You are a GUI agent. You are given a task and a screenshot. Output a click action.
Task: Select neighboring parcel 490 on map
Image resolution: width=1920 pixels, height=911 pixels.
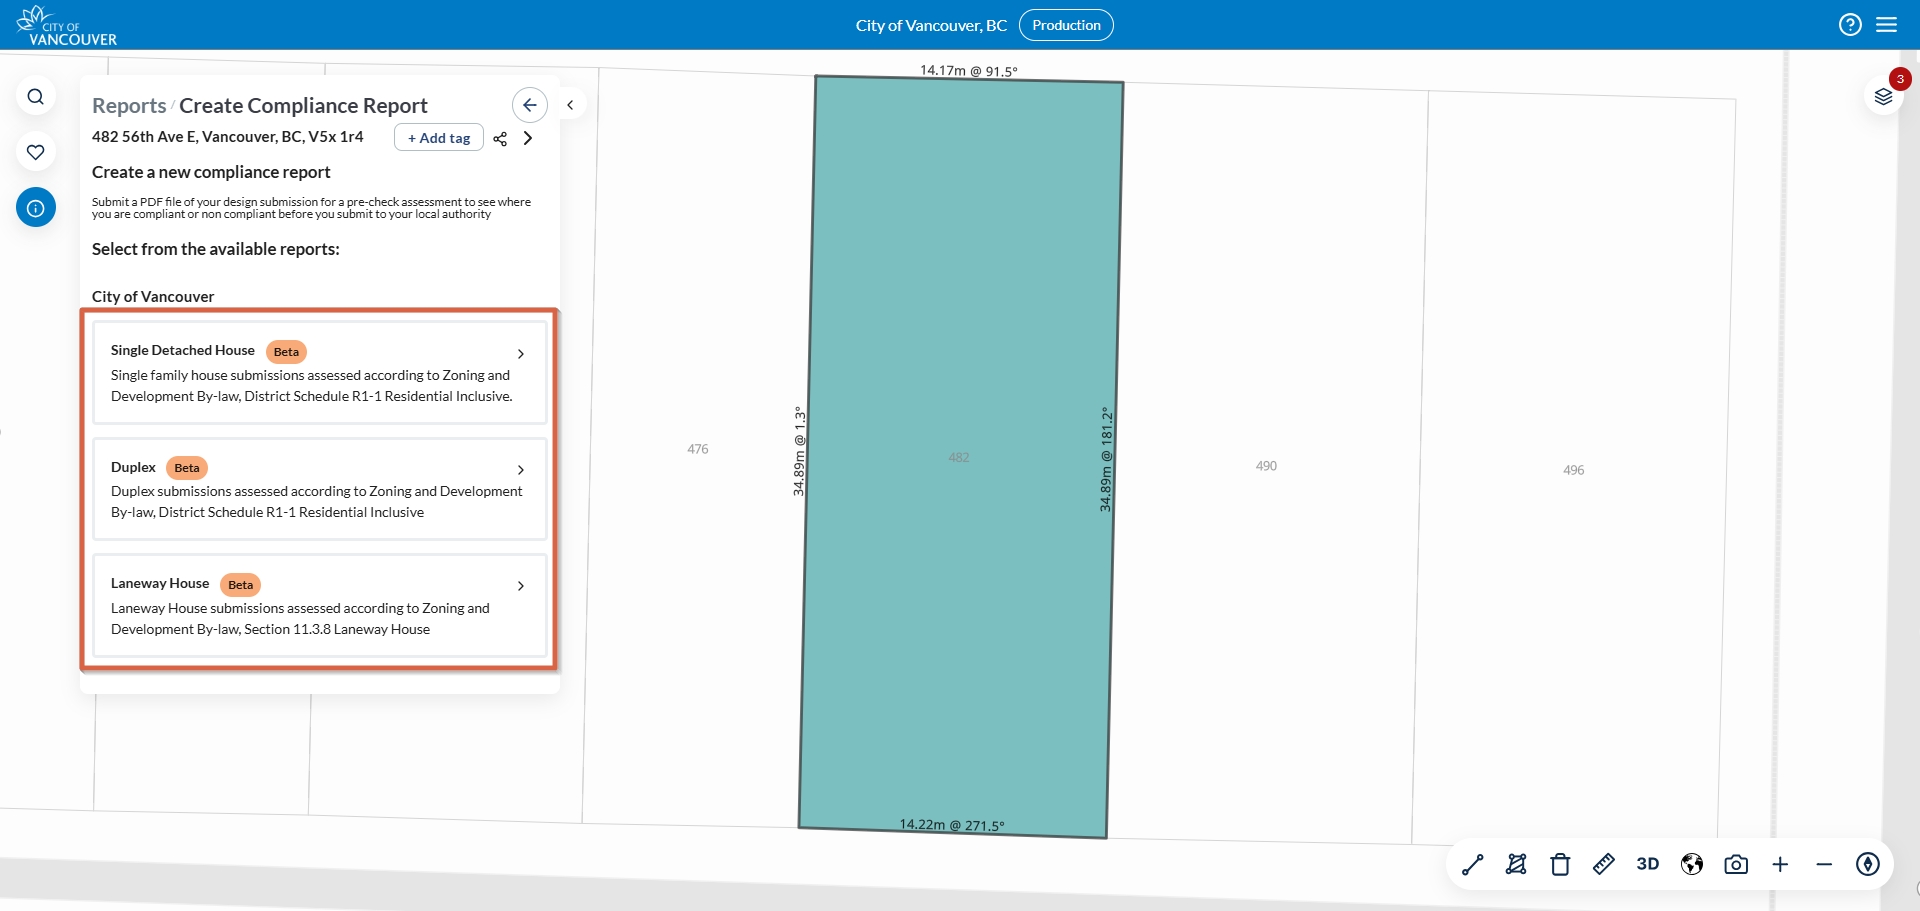coord(1266,466)
